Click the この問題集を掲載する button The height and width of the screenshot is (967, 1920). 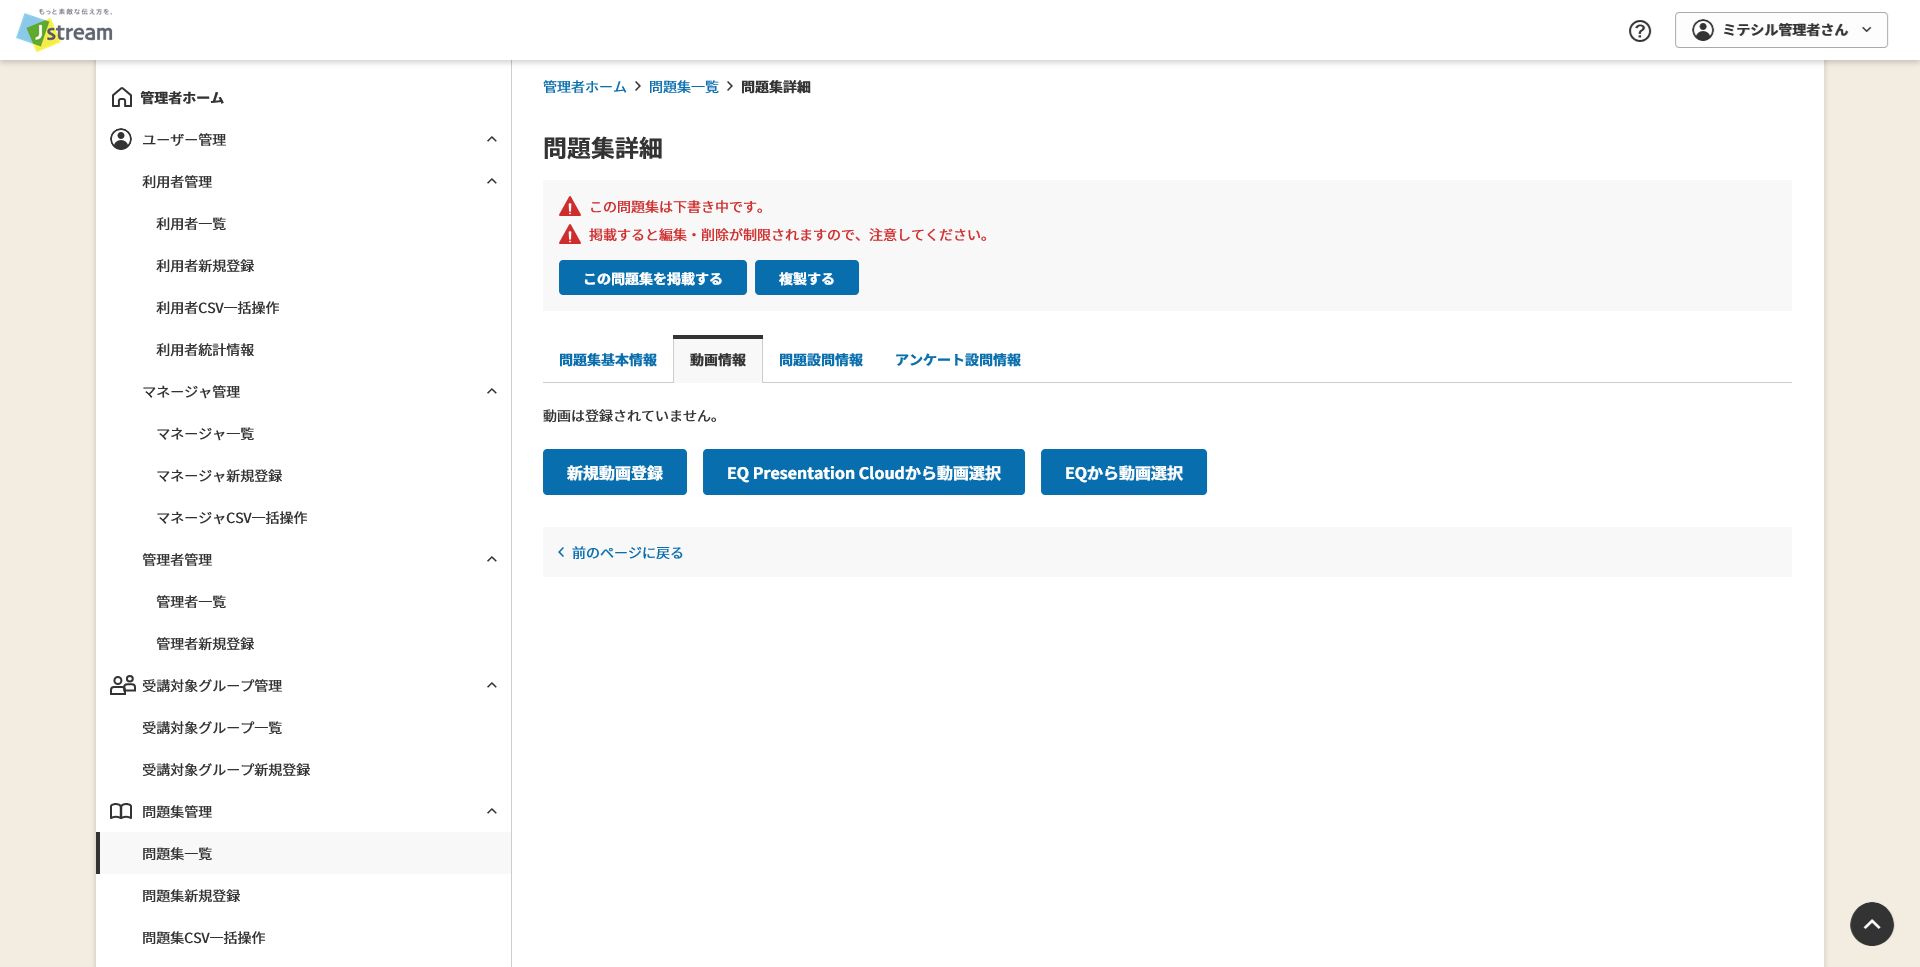(653, 278)
